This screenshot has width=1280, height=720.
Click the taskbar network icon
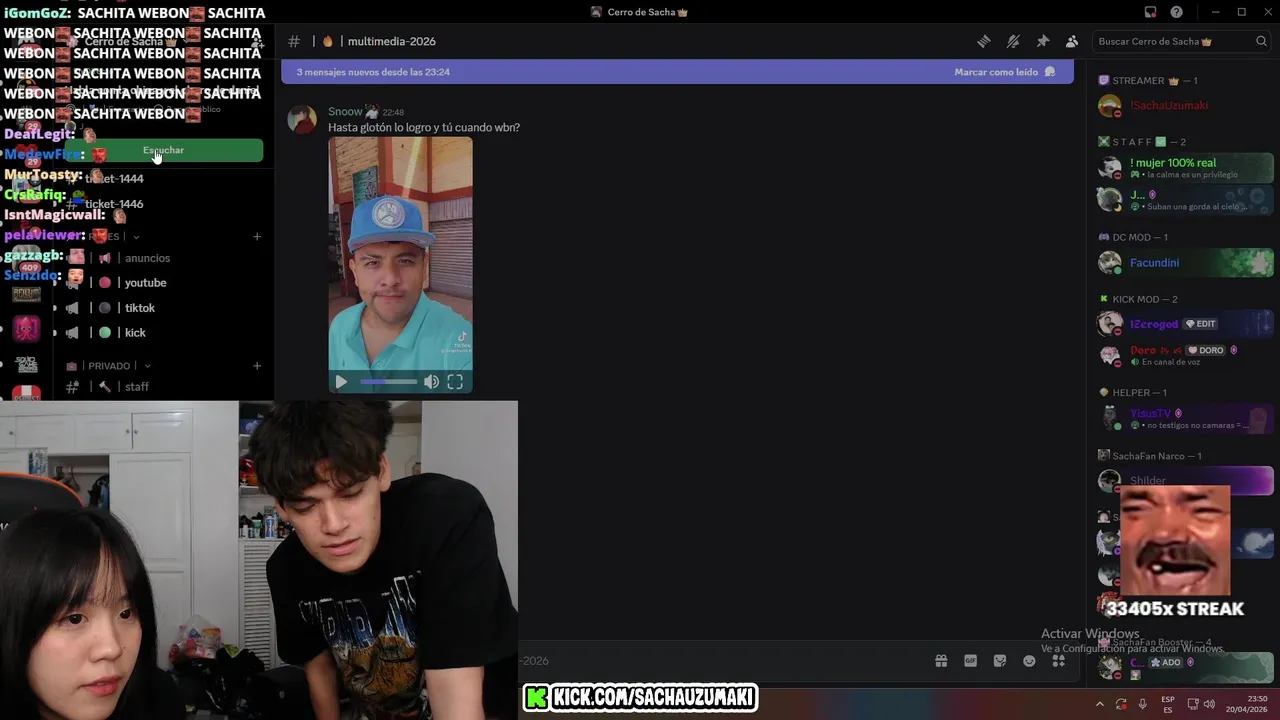click(1193, 704)
